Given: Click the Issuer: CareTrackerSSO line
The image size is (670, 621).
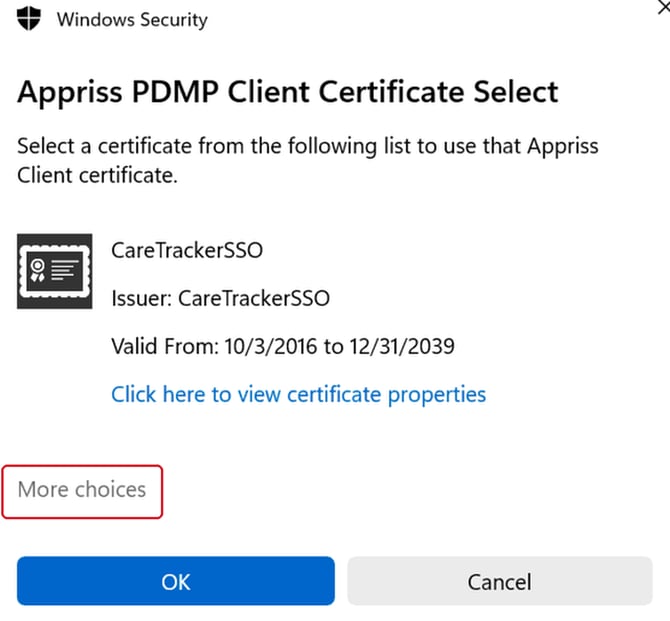Looking at the screenshot, I should pos(220,298).
